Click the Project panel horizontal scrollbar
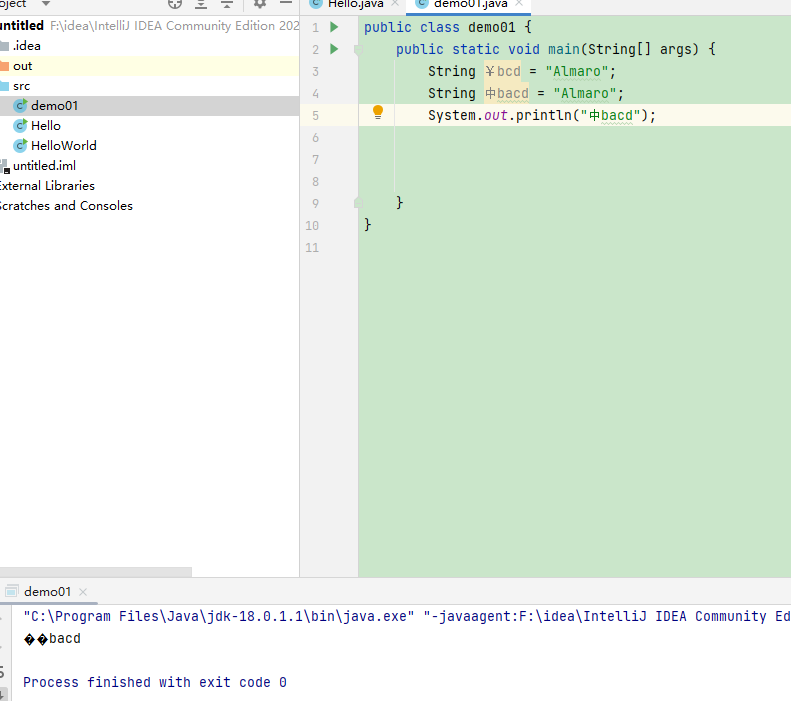The width and height of the screenshot is (791, 701). (x=96, y=572)
